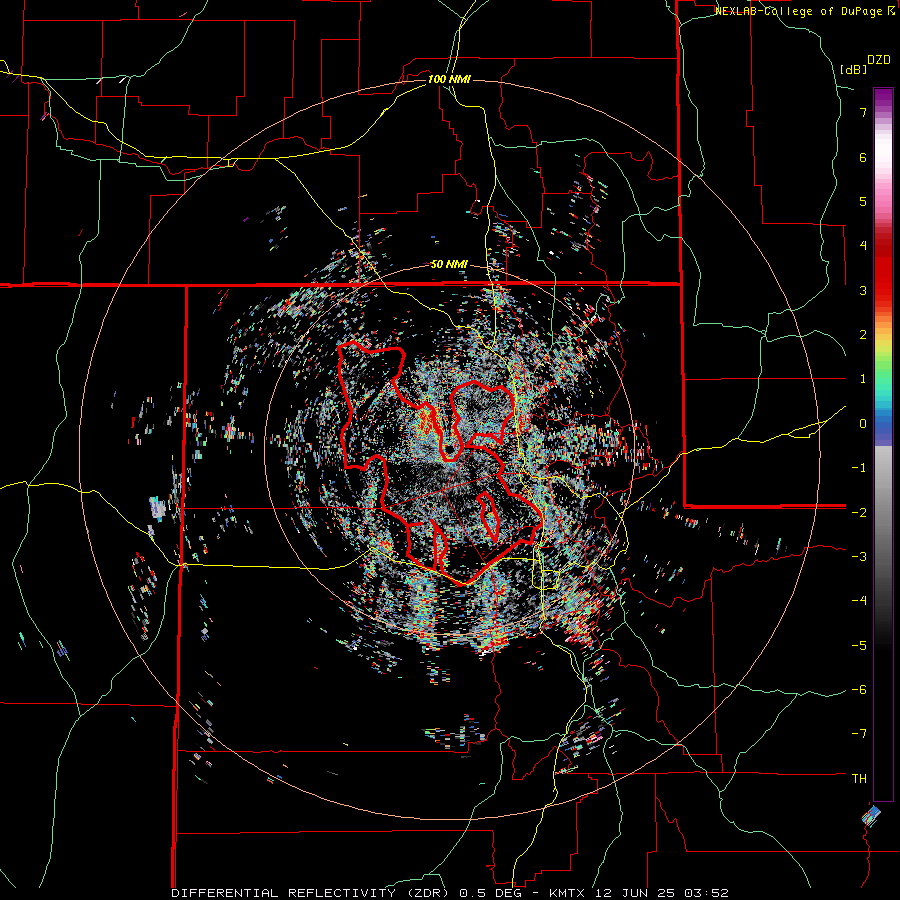This screenshot has height=900, width=900.
Task: Click the -4 value on ZDR scale
Action: (859, 601)
